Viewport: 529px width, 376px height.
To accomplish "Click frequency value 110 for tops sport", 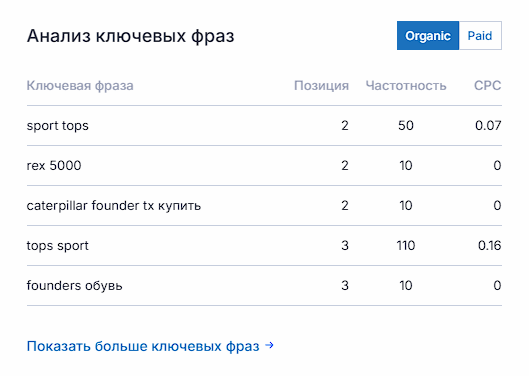I will [406, 245].
